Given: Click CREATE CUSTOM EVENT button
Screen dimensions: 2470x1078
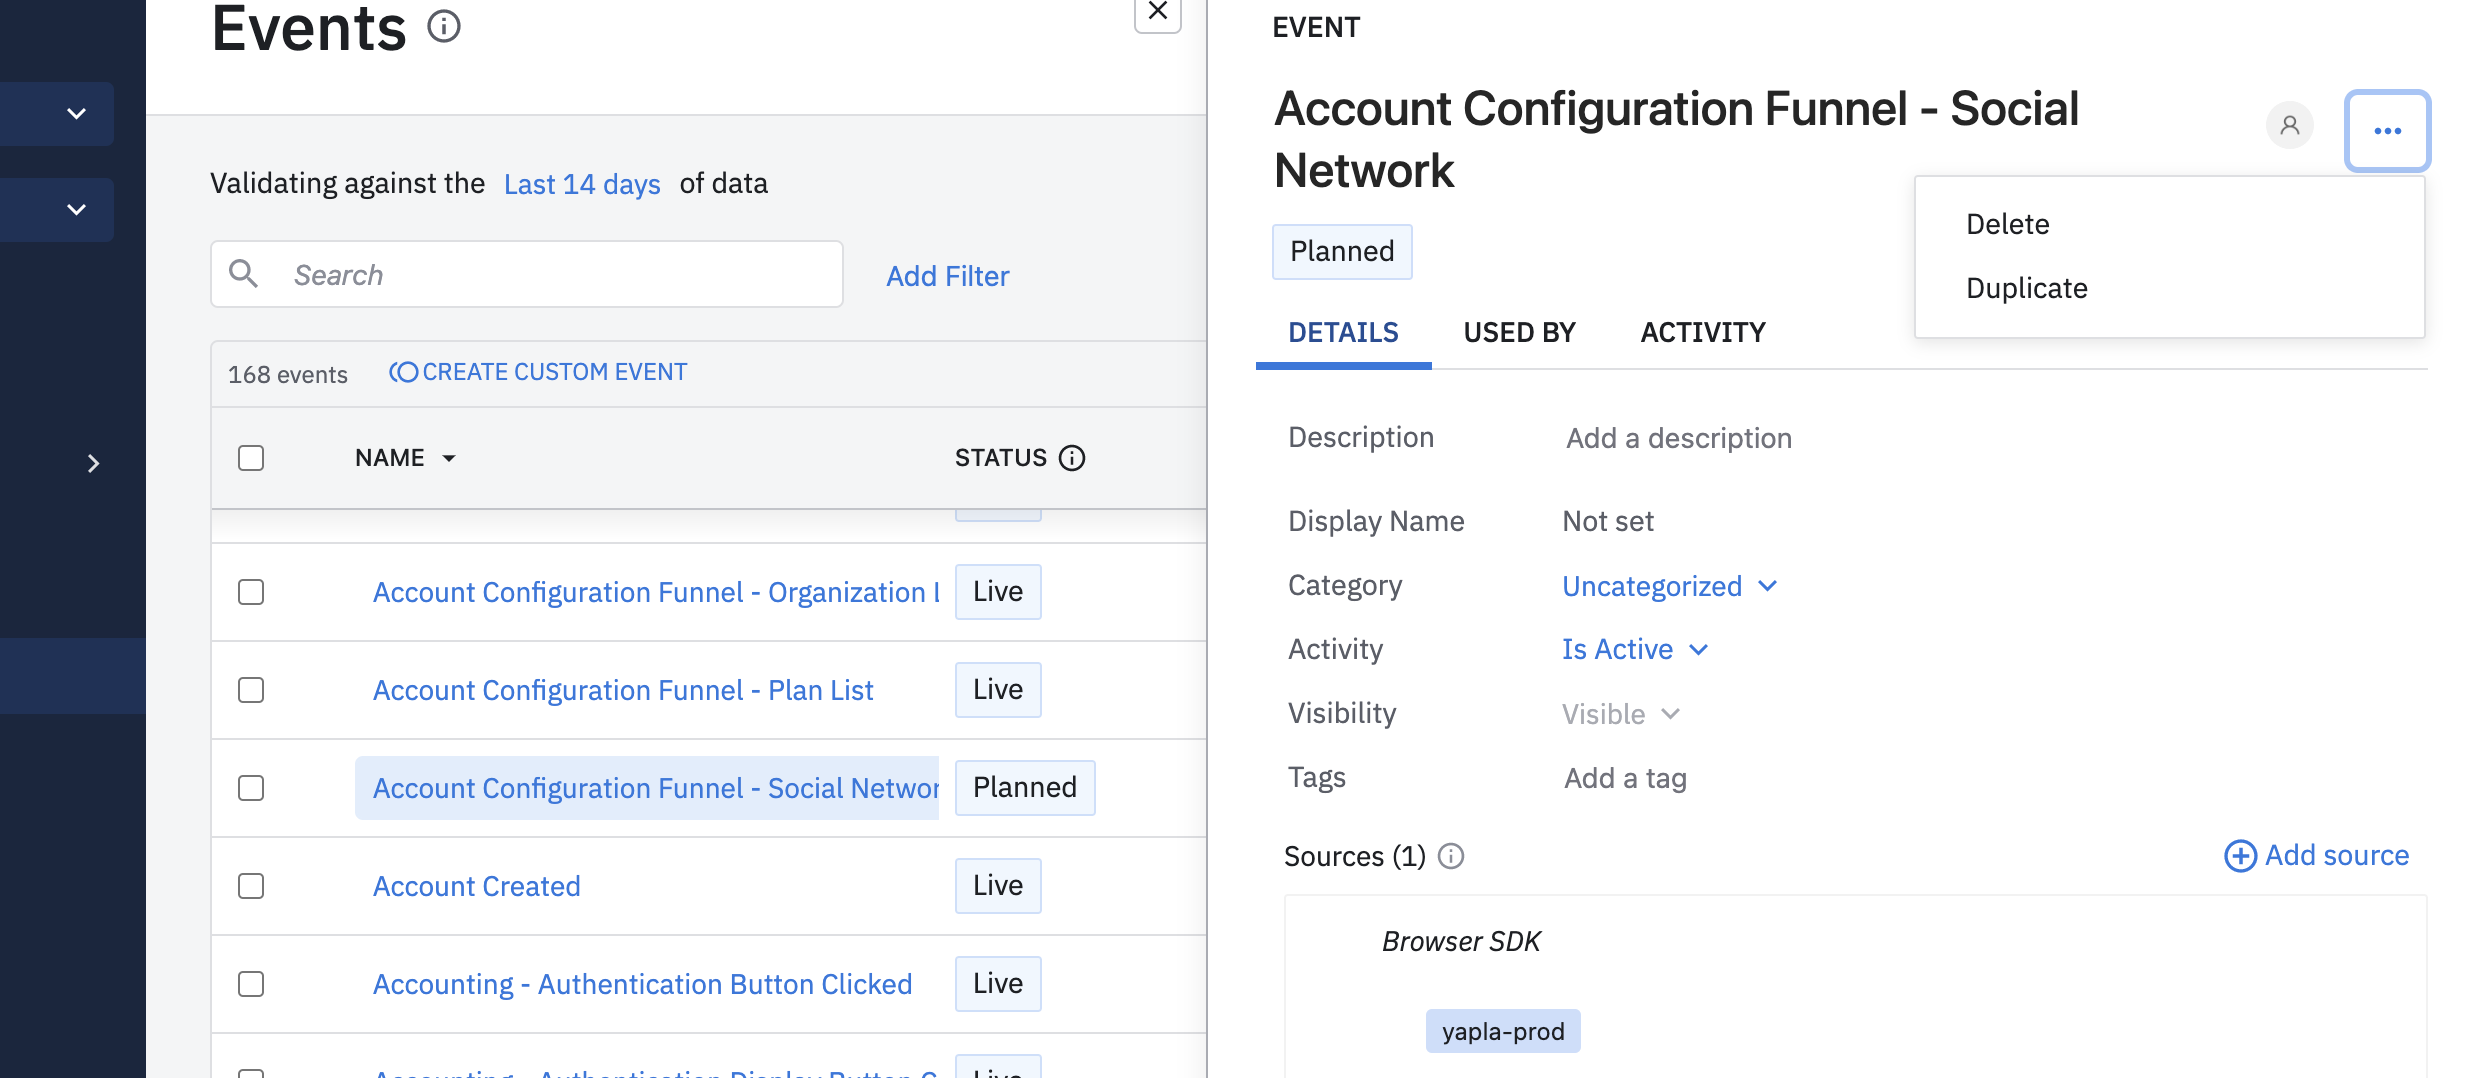Looking at the screenshot, I should coord(538,372).
